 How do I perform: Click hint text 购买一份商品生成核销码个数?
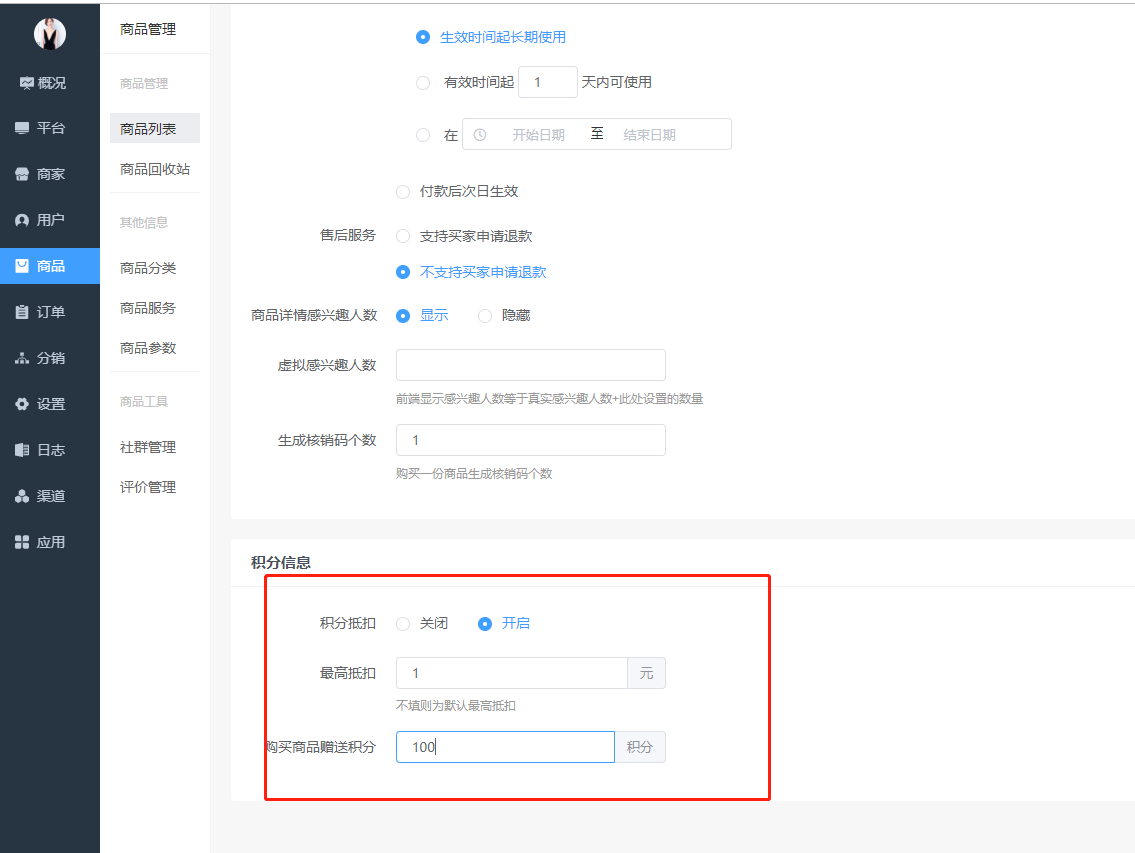tap(474, 474)
